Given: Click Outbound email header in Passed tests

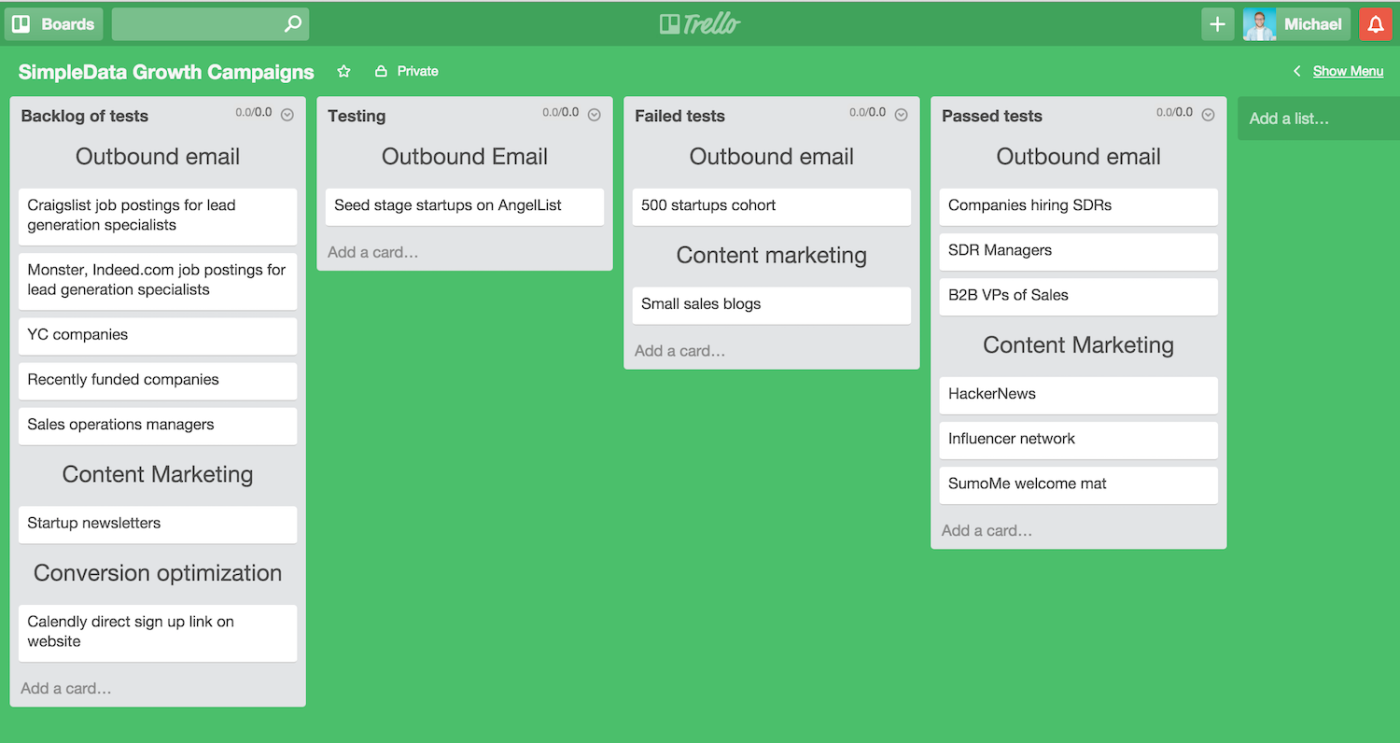Looking at the screenshot, I should pyautogui.click(x=1079, y=156).
